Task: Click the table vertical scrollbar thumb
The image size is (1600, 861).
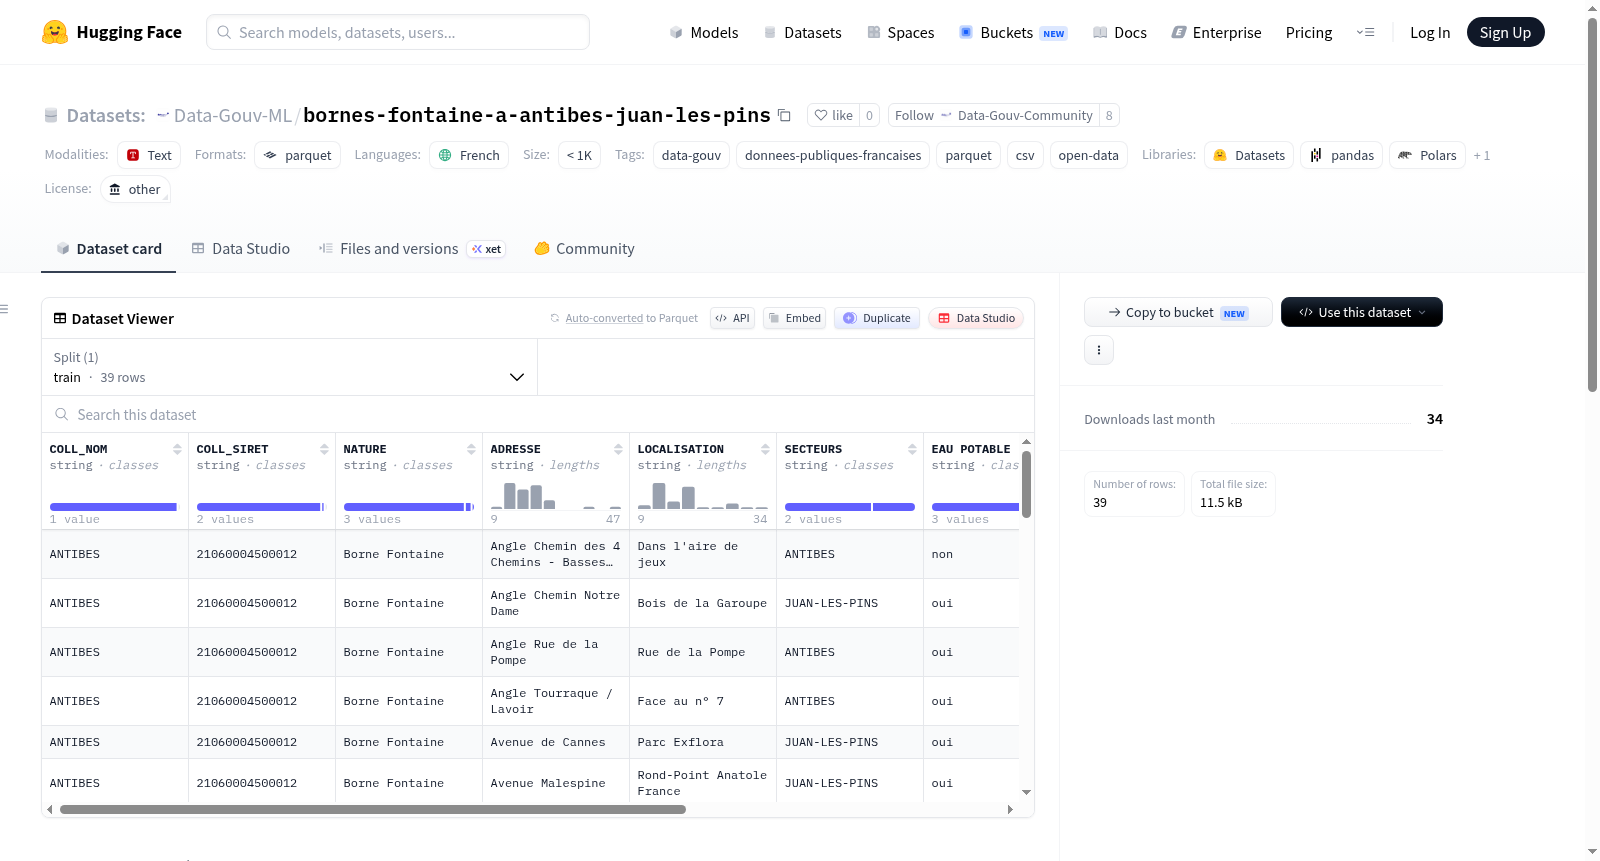Action: [x=1026, y=484]
